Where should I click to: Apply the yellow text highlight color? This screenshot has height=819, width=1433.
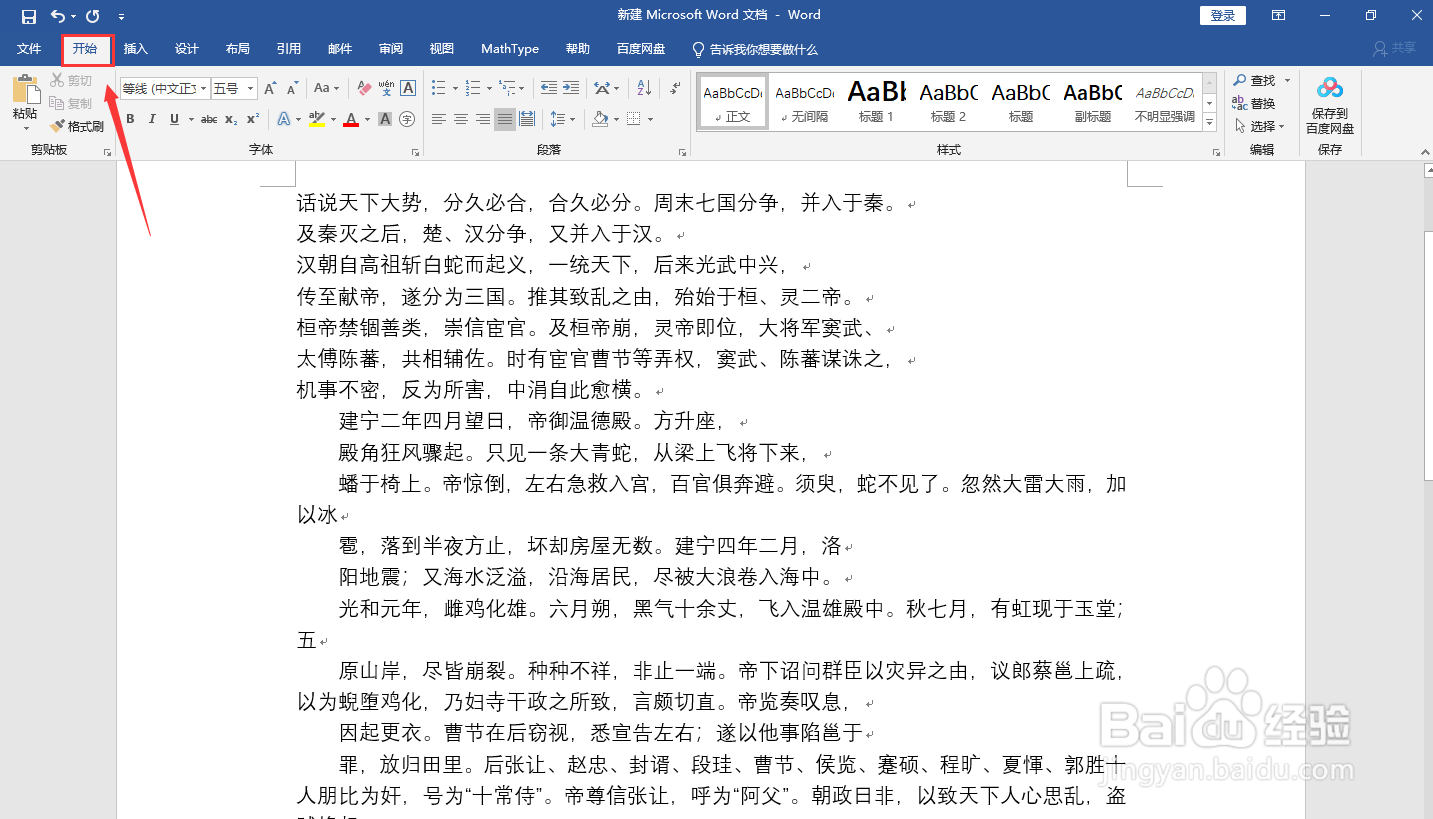(317, 120)
